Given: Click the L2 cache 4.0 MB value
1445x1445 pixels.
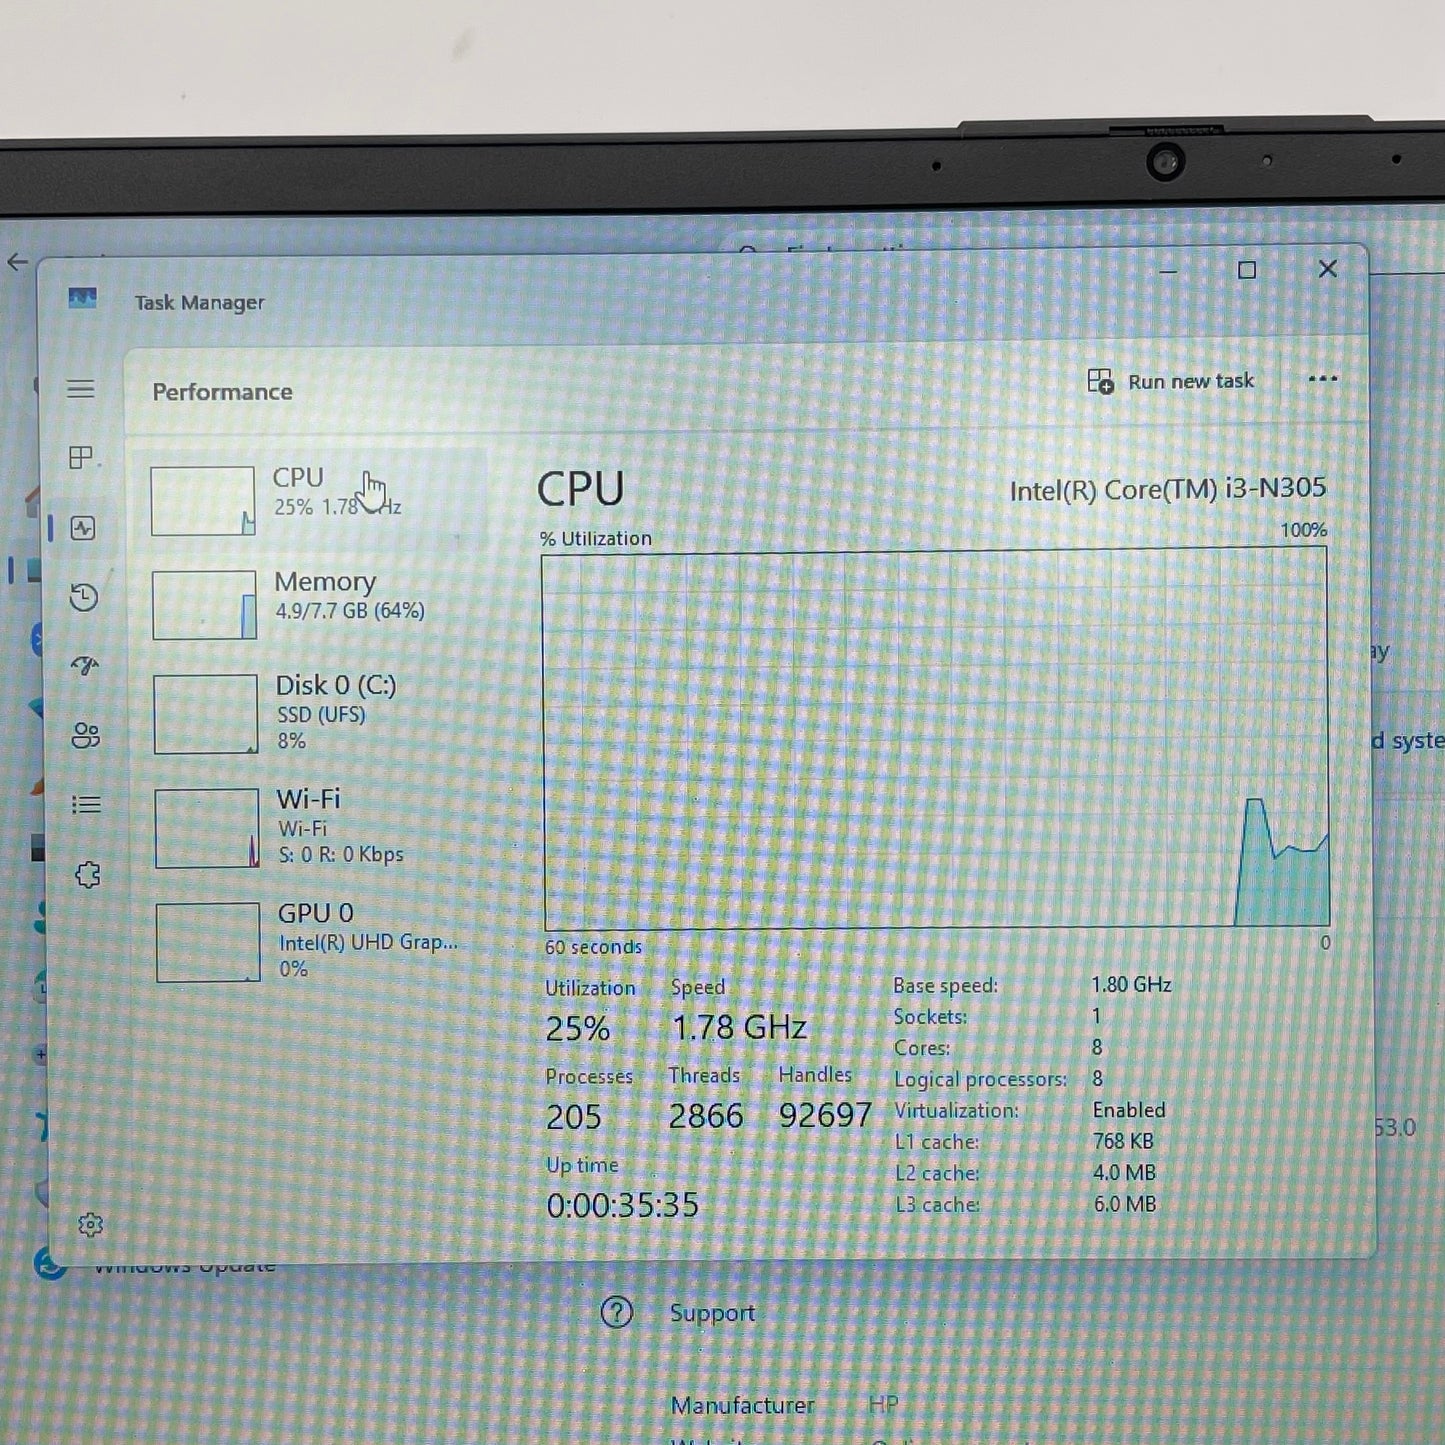Looking at the screenshot, I should point(1124,1172).
